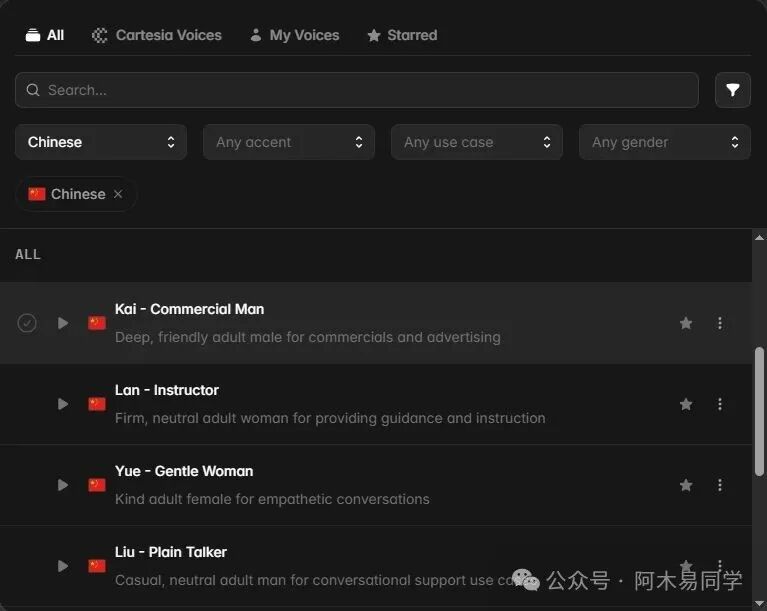Click description 'Firm, neutral adult woman' text
Image resolution: width=767 pixels, height=611 pixels.
coord(330,418)
